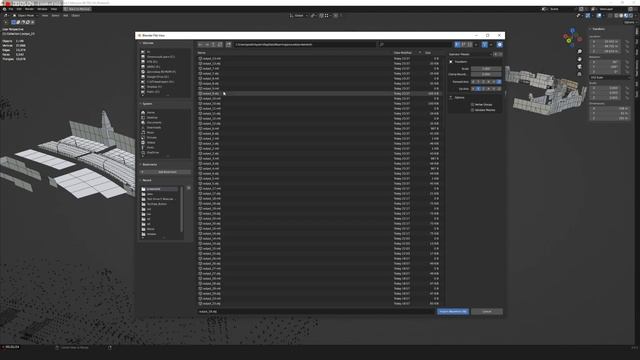This screenshot has height=360, width=640.
Task: Set Up Axis to Z
Action: coord(484,89)
